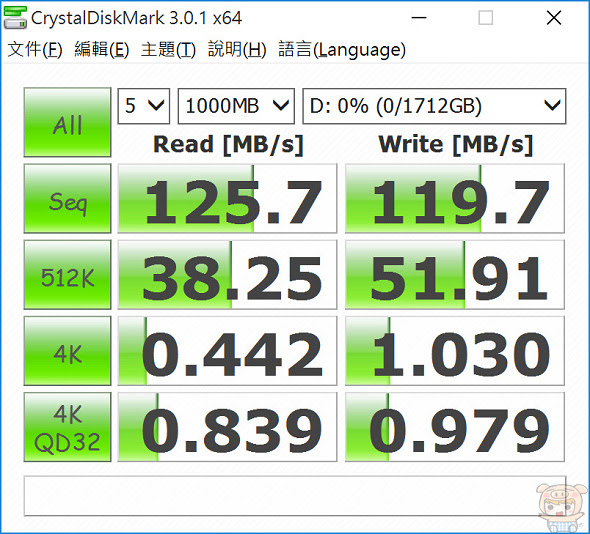Expand the 1000MB test size dropdown

236,106
